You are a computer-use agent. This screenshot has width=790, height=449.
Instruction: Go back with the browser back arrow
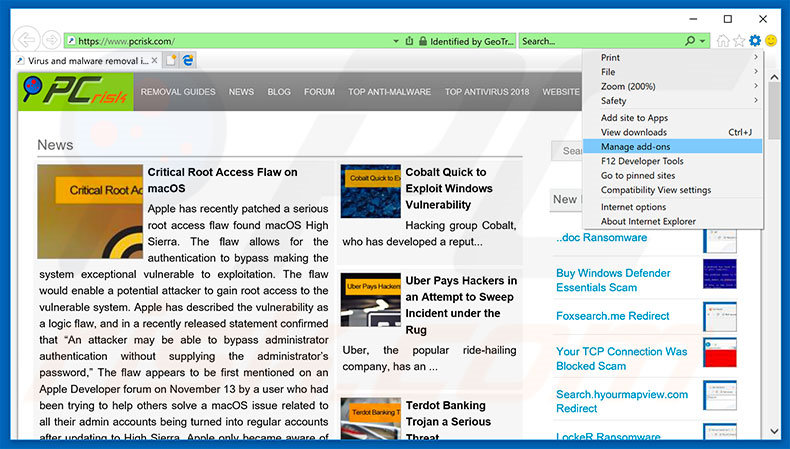26,40
